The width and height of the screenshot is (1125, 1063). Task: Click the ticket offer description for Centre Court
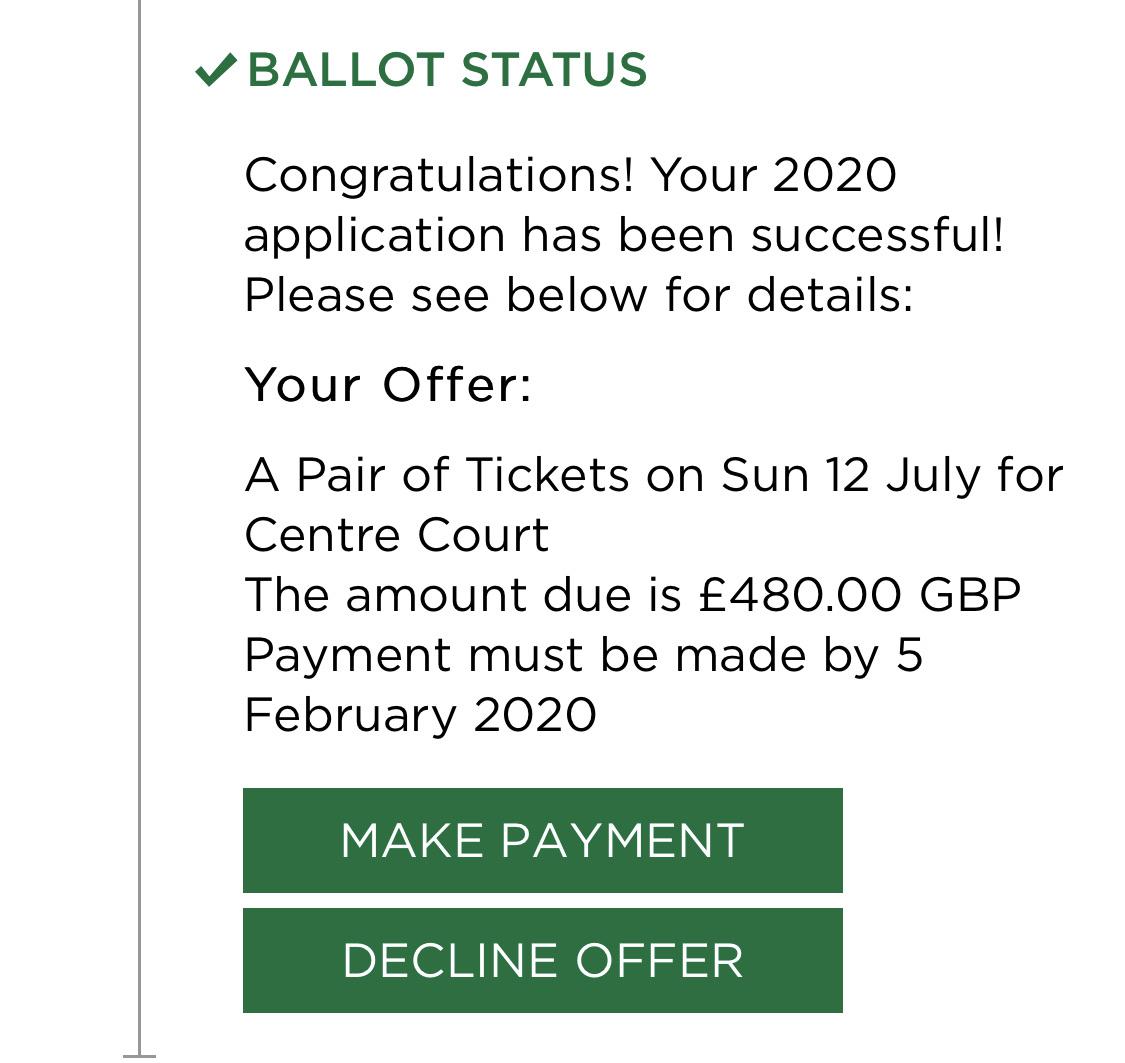click(650, 505)
